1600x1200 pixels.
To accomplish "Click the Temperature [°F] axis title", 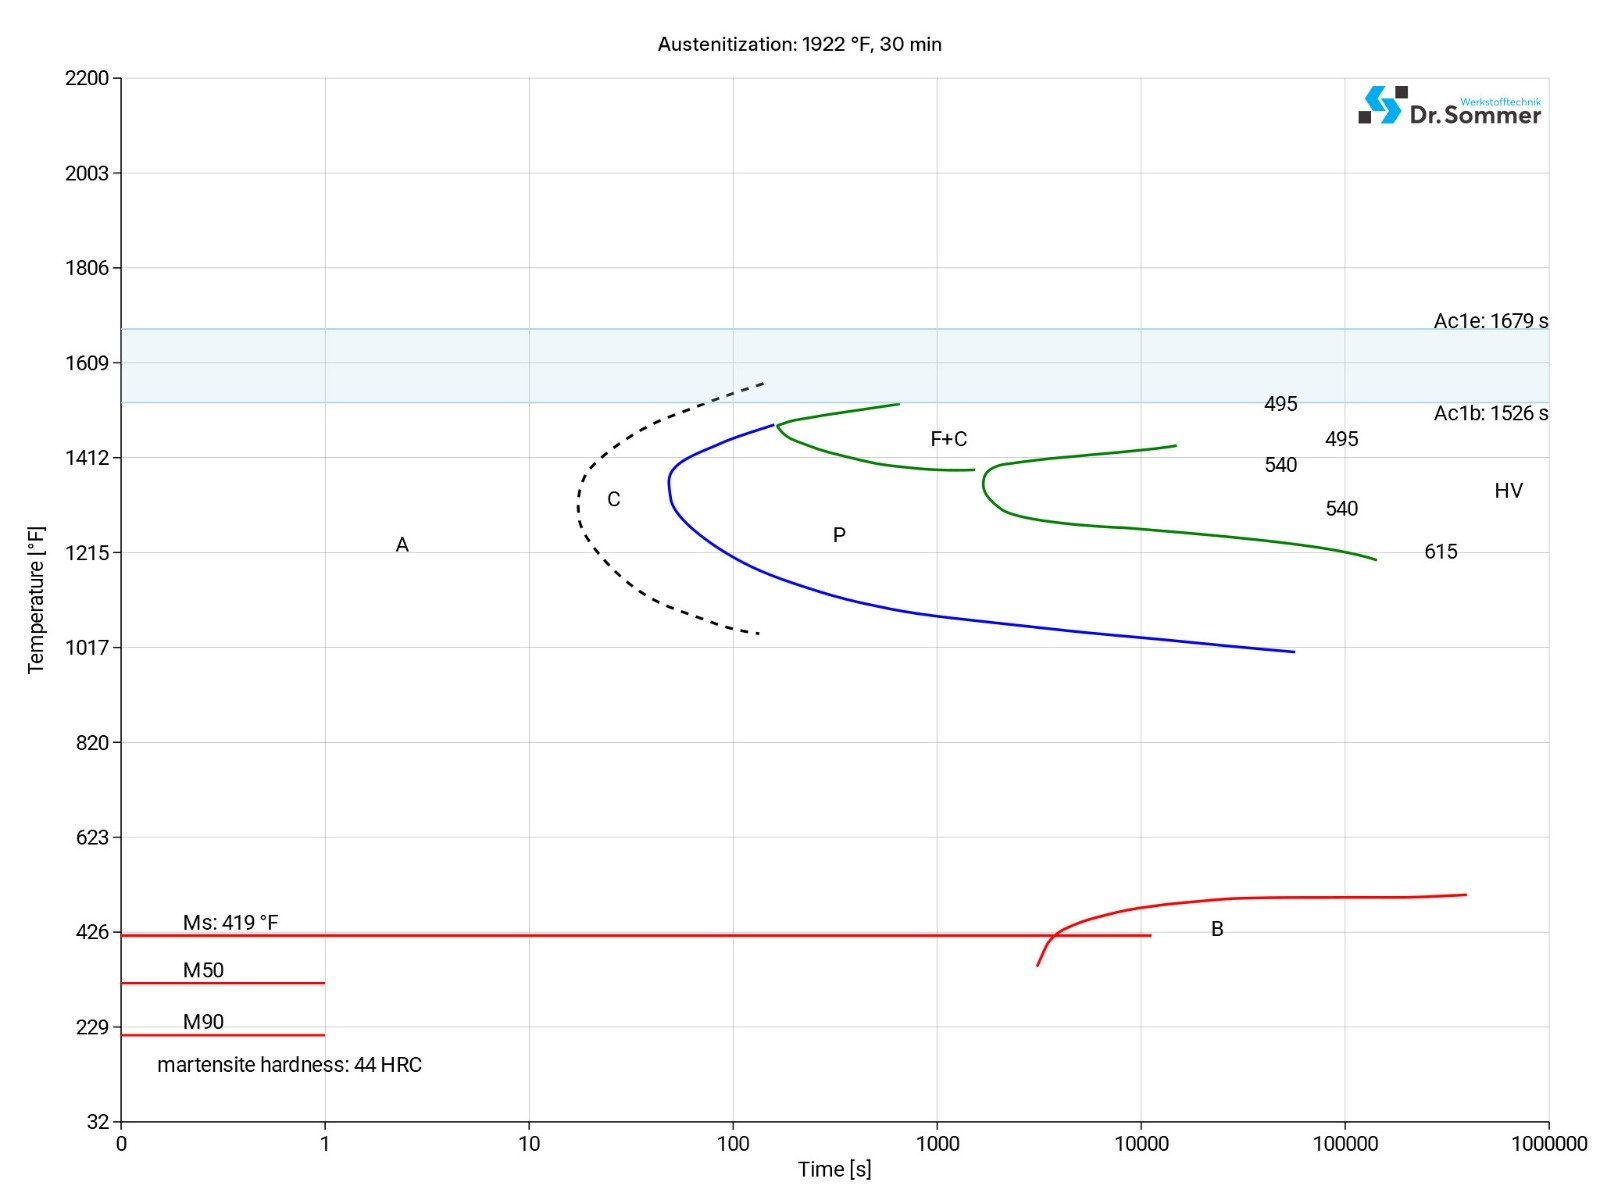I will pyautogui.click(x=36, y=600).
